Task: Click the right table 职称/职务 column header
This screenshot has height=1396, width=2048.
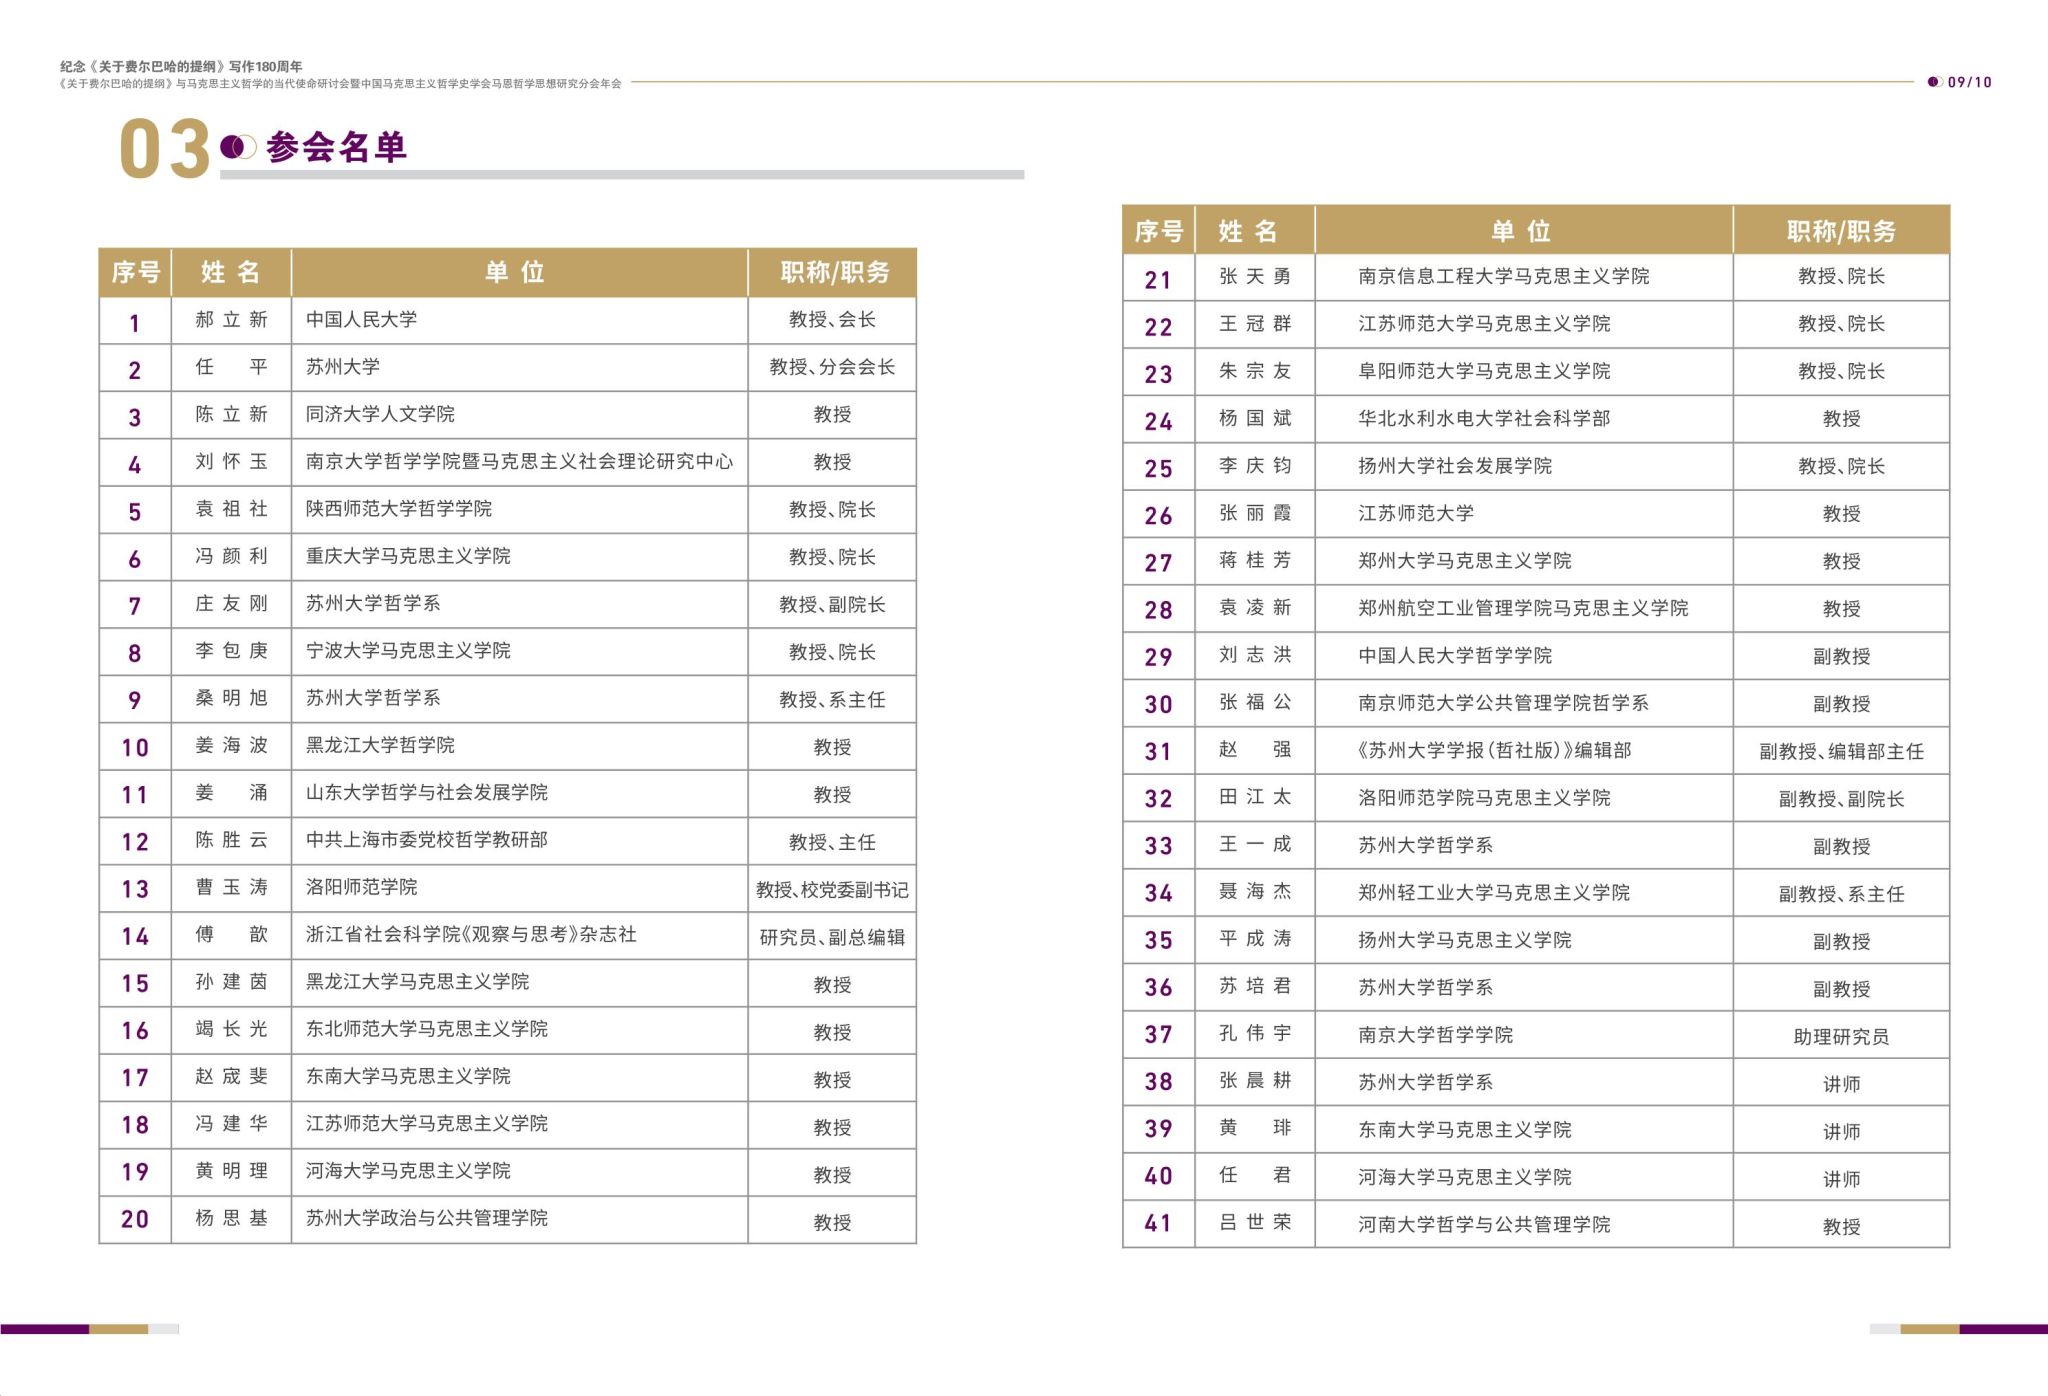Action: pyautogui.click(x=1840, y=231)
